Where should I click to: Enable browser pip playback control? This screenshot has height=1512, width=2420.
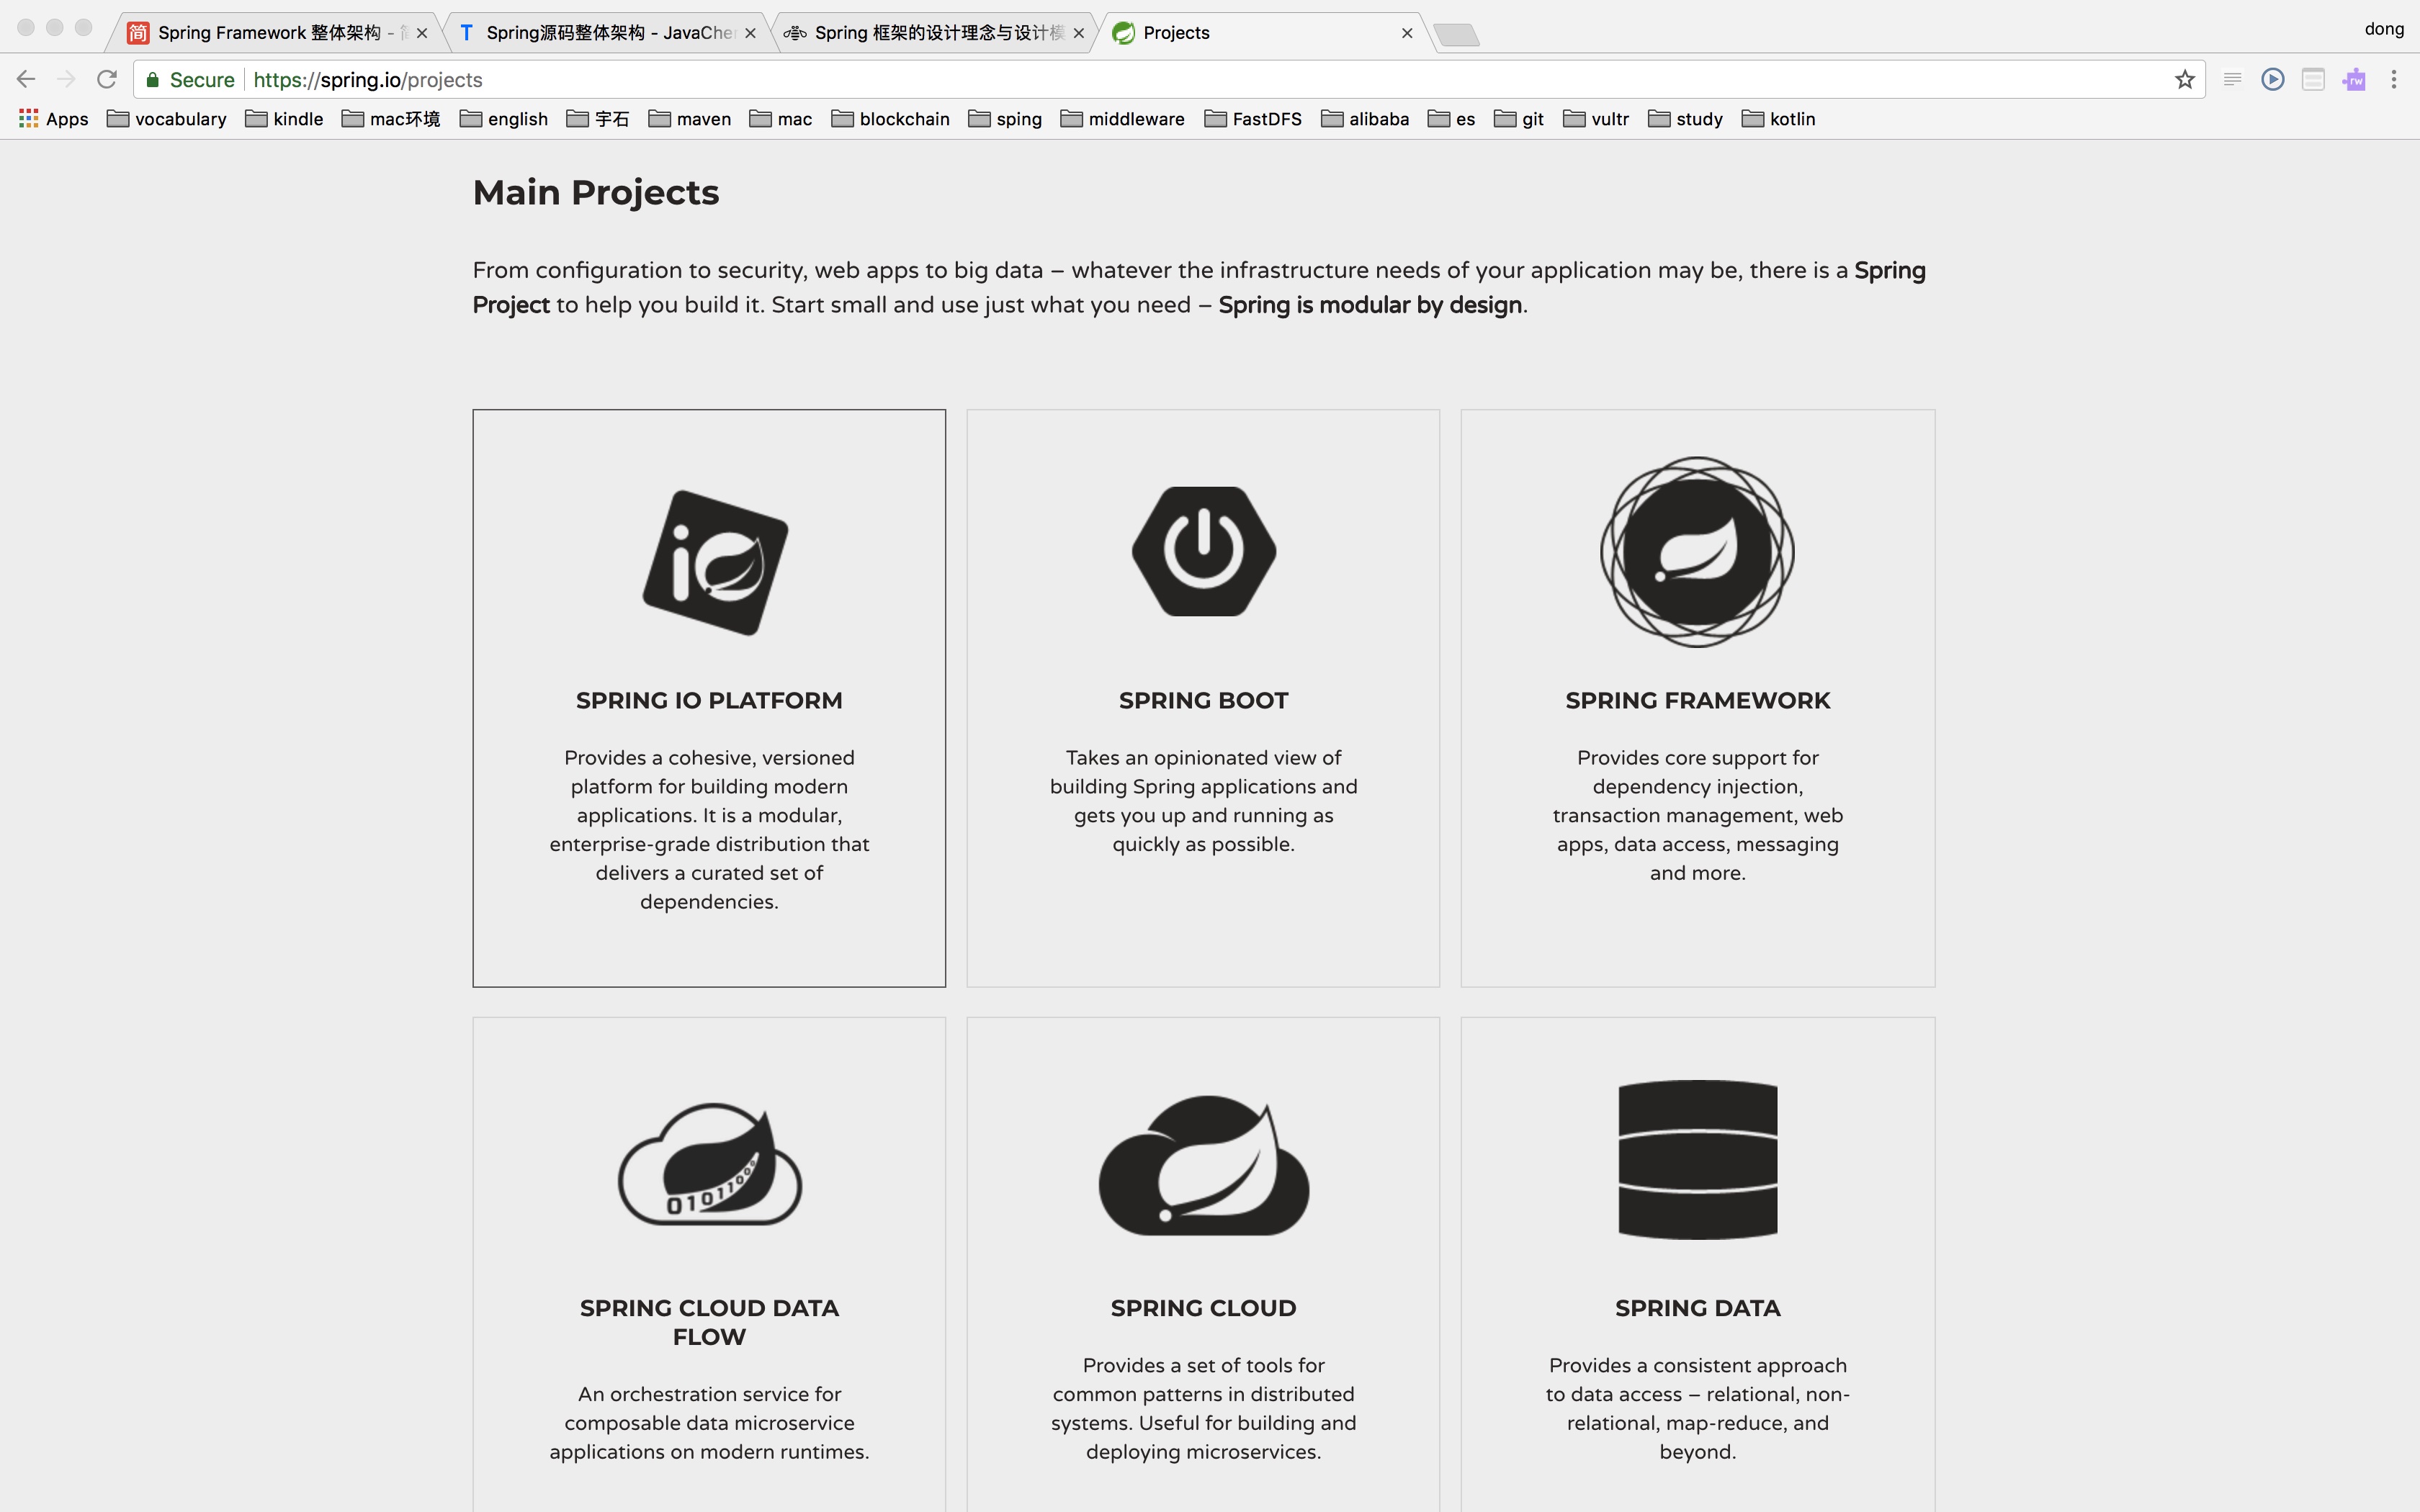pos(2274,78)
